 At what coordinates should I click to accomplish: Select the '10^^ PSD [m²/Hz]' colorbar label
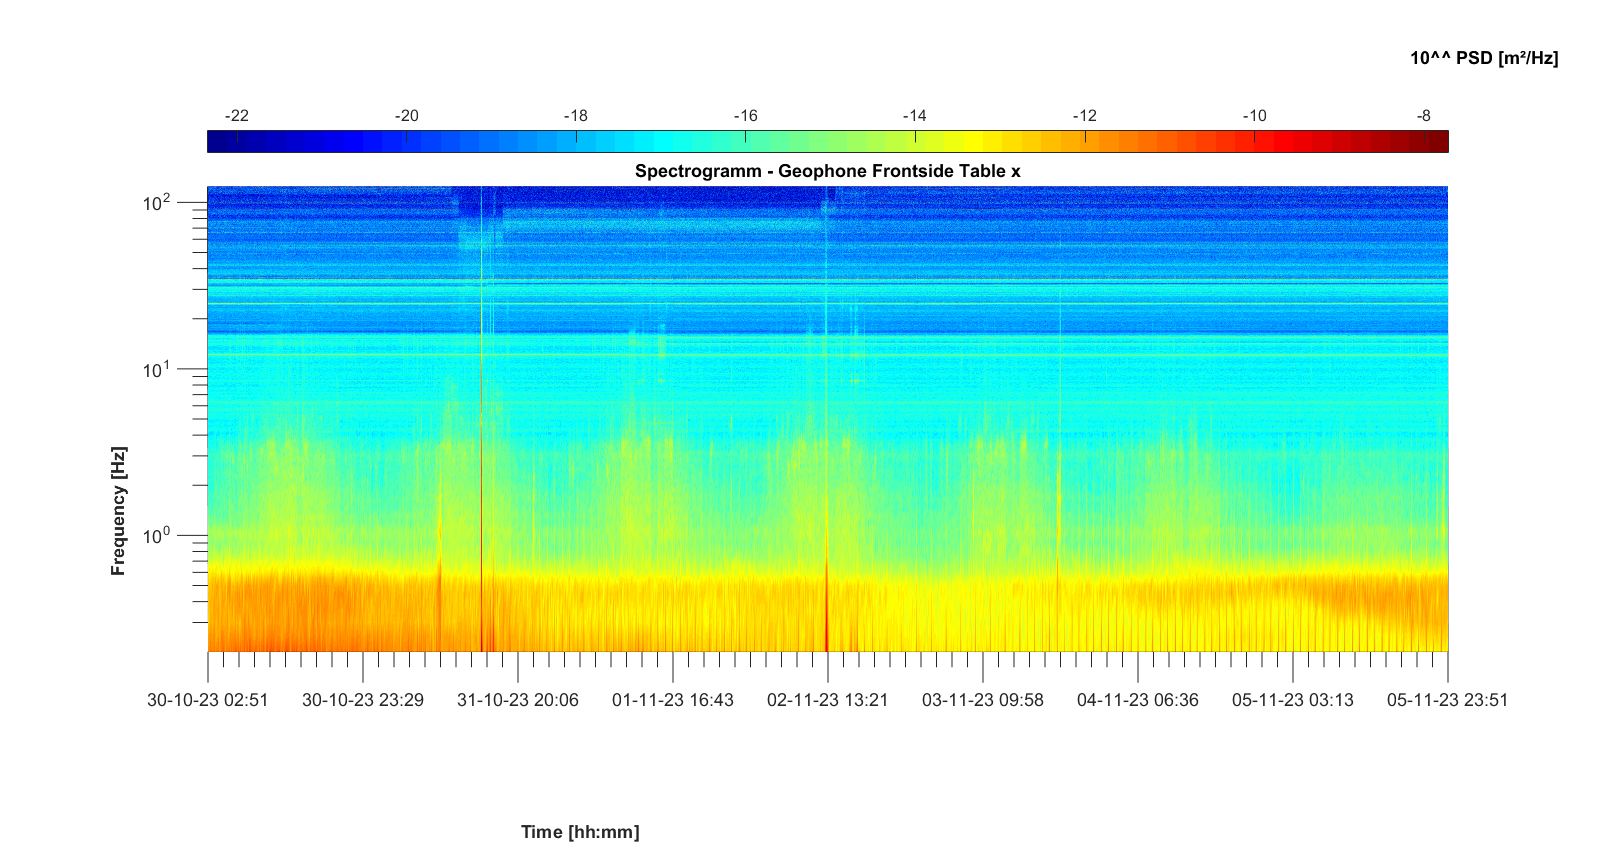click(1484, 58)
